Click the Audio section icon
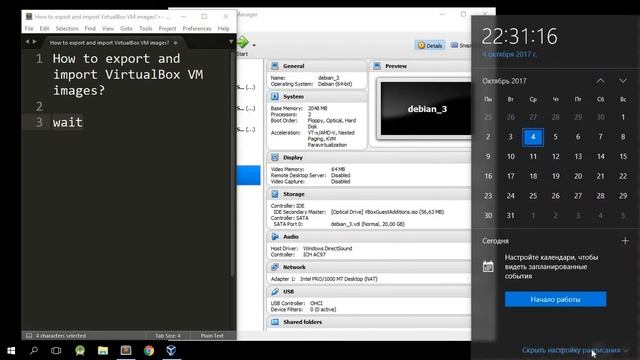 click(x=275, y=236)
